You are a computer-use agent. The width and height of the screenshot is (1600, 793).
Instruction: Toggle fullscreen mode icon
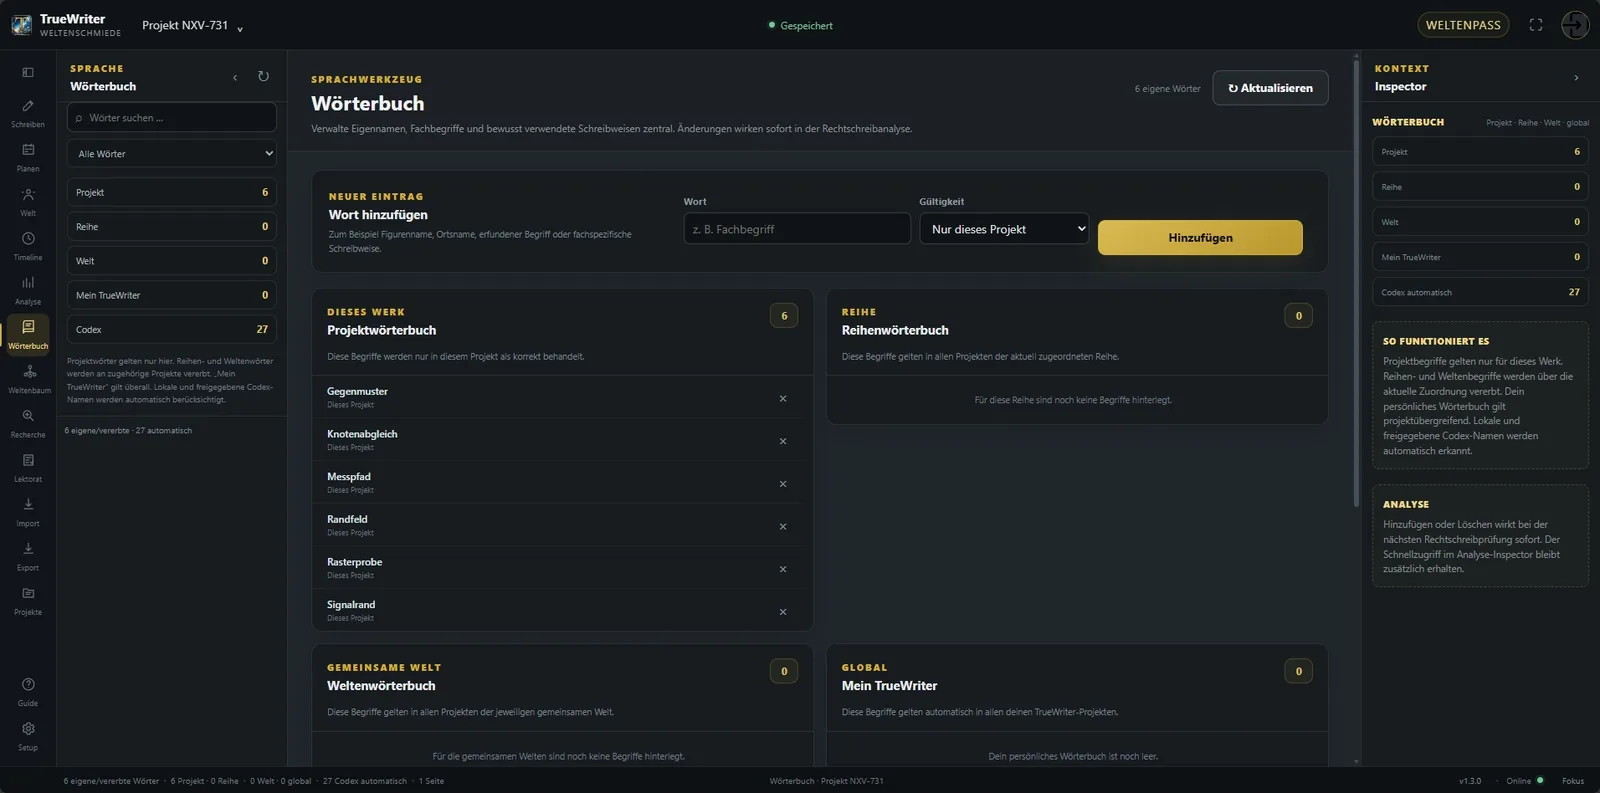(x=1536, y=25)
